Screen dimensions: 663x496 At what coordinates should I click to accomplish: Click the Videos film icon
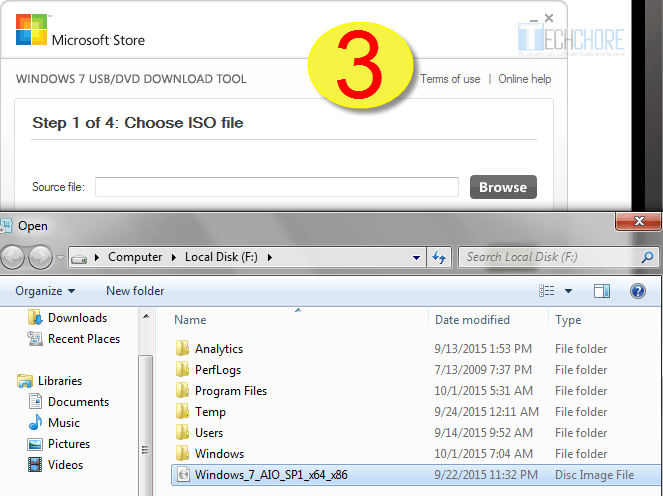(35, 465)
